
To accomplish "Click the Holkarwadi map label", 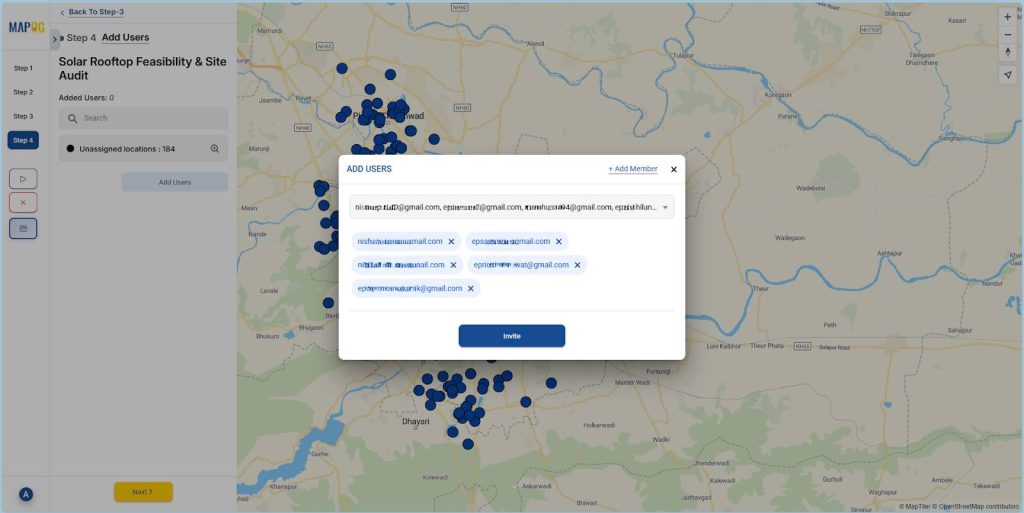I will tap(599, 425).
